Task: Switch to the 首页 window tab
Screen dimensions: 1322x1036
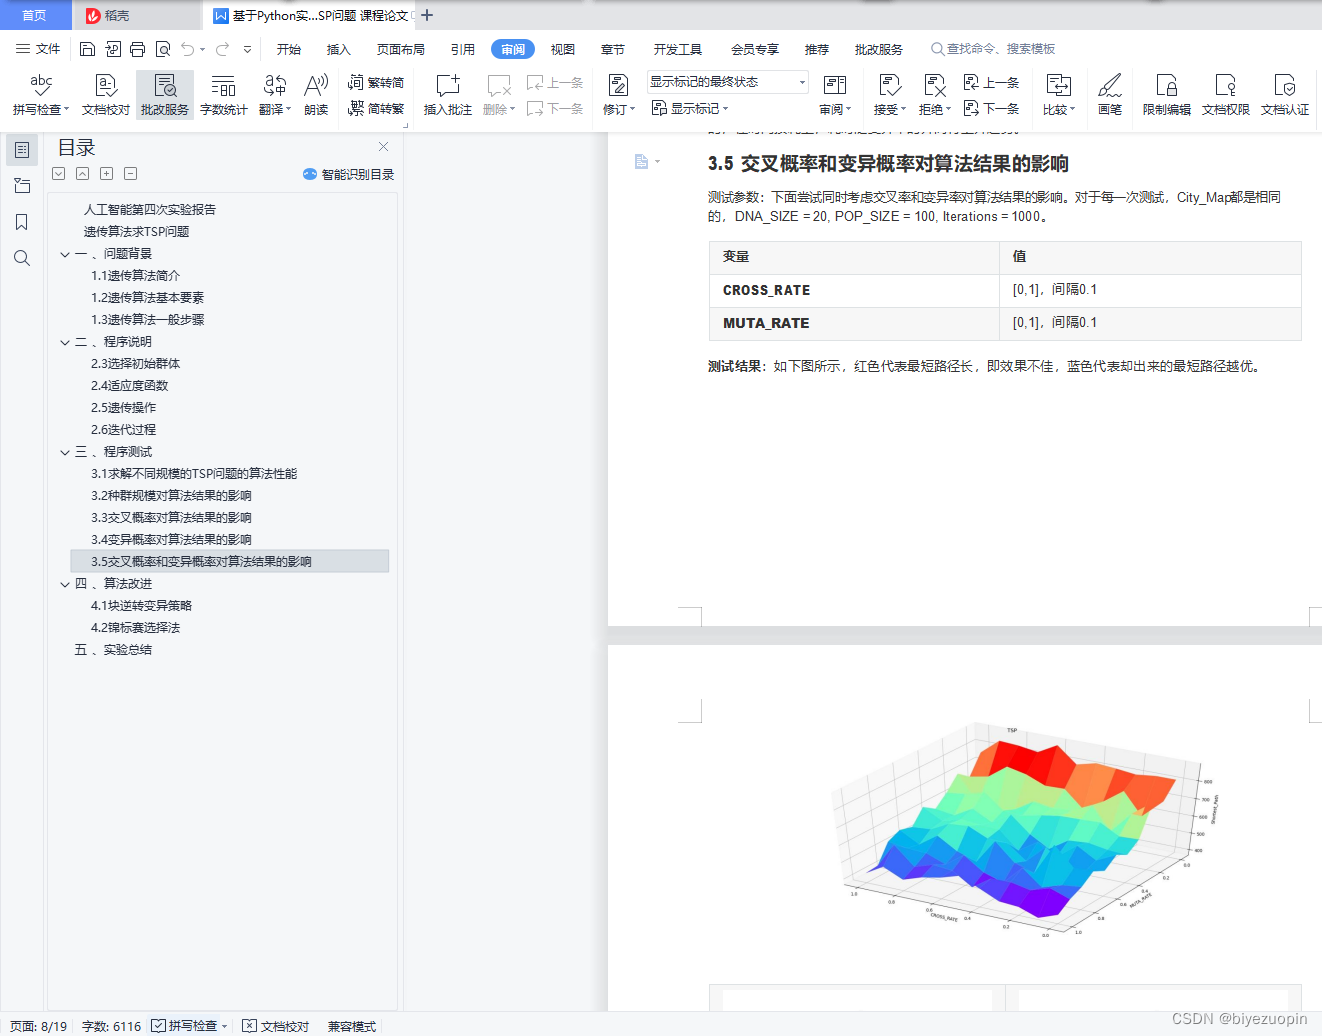Action: (34, 15)
